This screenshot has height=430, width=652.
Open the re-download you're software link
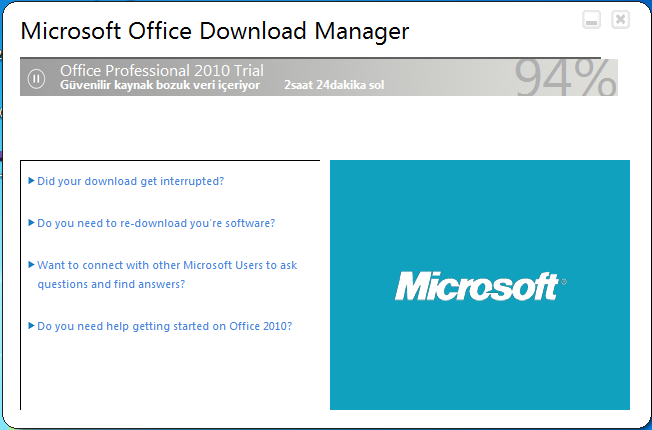(155, 223)
